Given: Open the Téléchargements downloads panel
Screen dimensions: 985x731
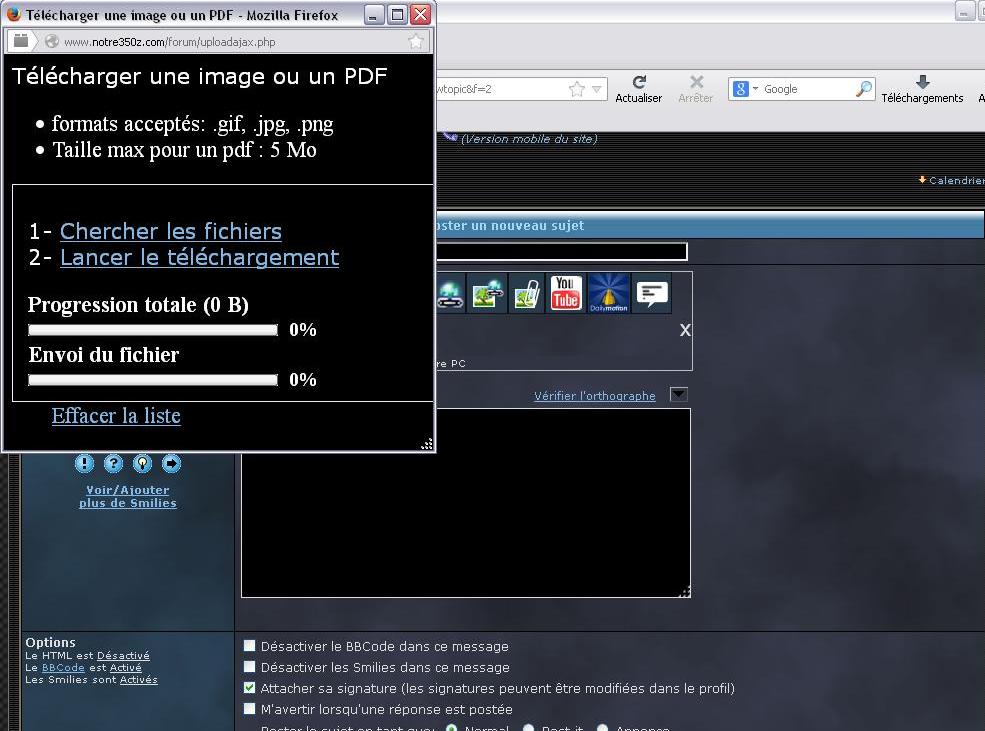Looking at the screenshot, I should 921,88.
